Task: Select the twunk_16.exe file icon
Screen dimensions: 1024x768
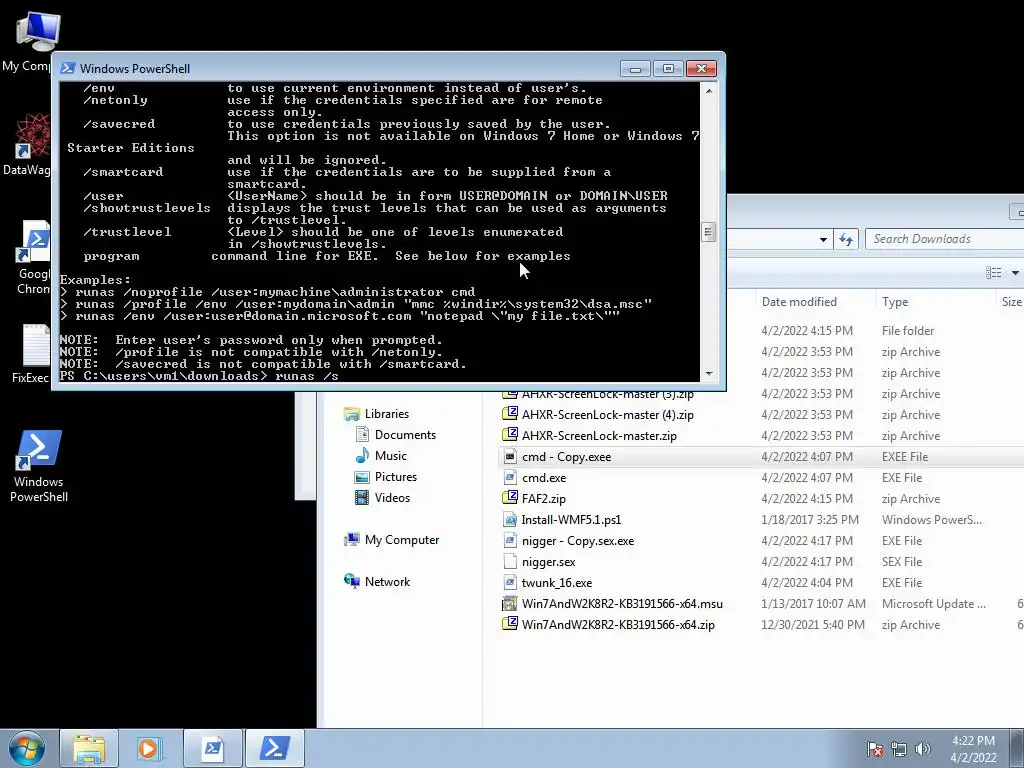Action: [x=510, y=583]
